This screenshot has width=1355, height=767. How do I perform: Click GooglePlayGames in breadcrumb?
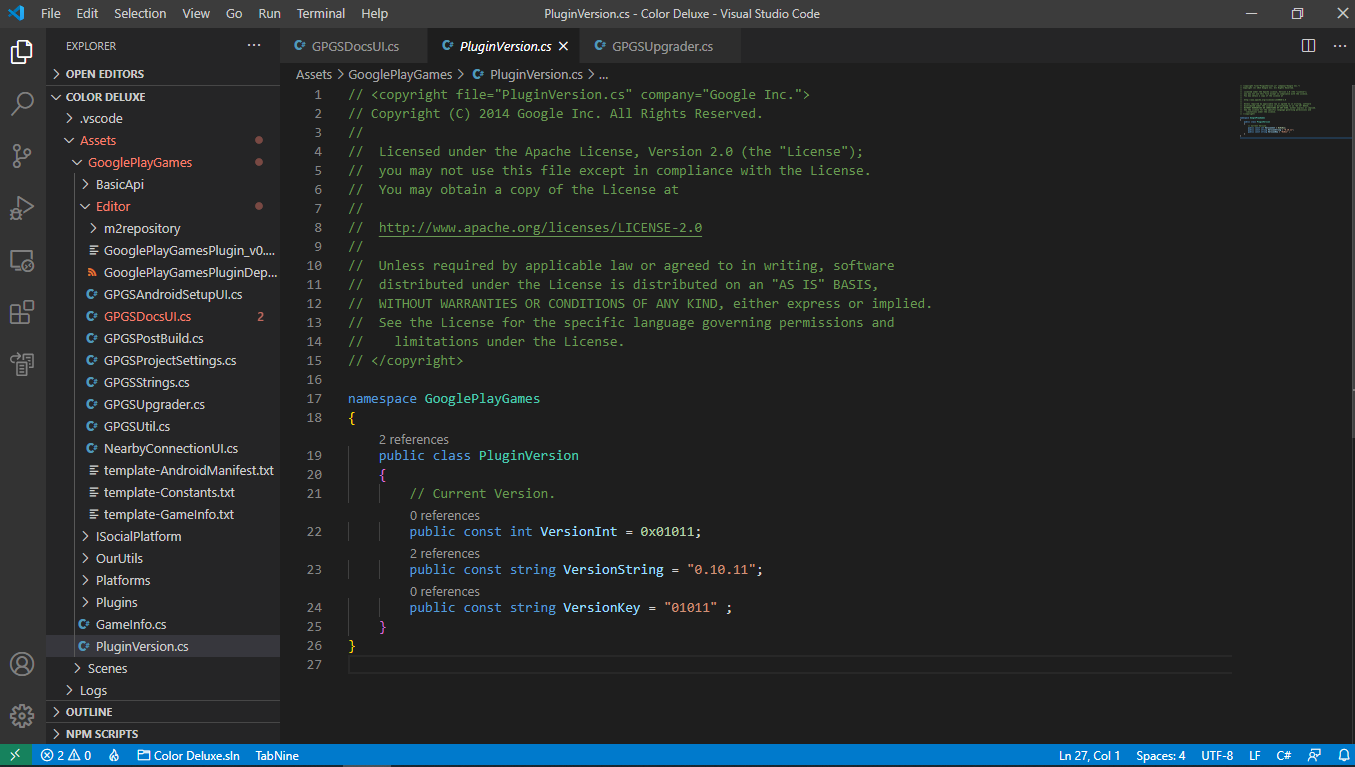point(400,74)
